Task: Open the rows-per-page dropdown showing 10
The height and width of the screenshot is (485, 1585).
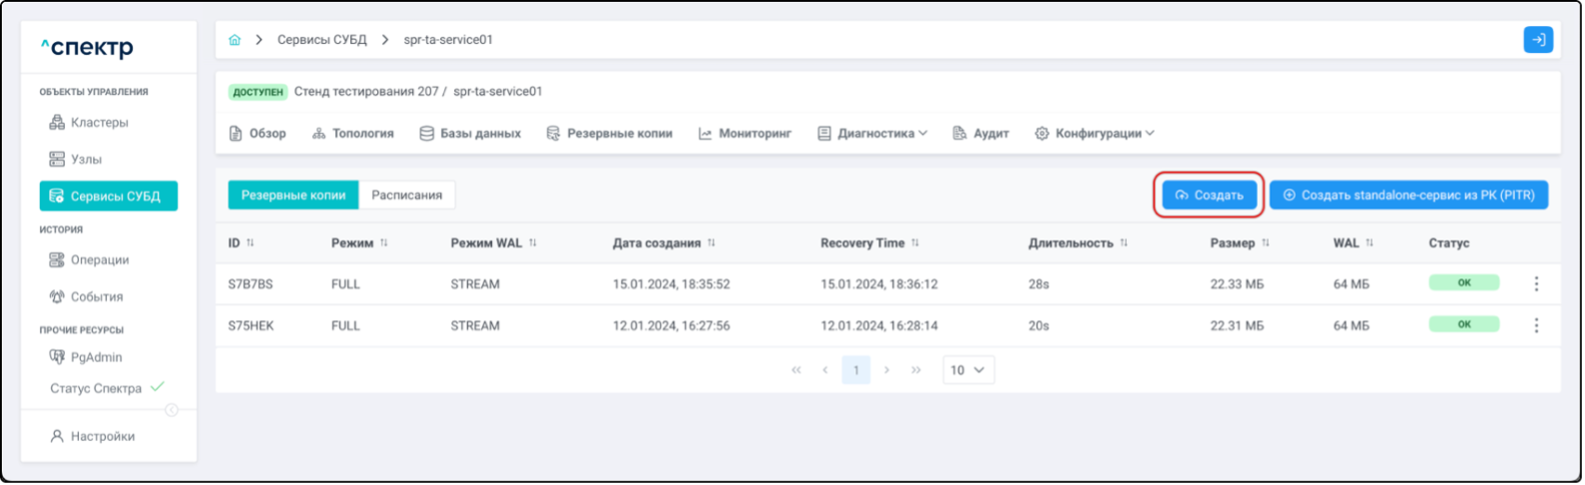Action: click(x=967, y=370)
